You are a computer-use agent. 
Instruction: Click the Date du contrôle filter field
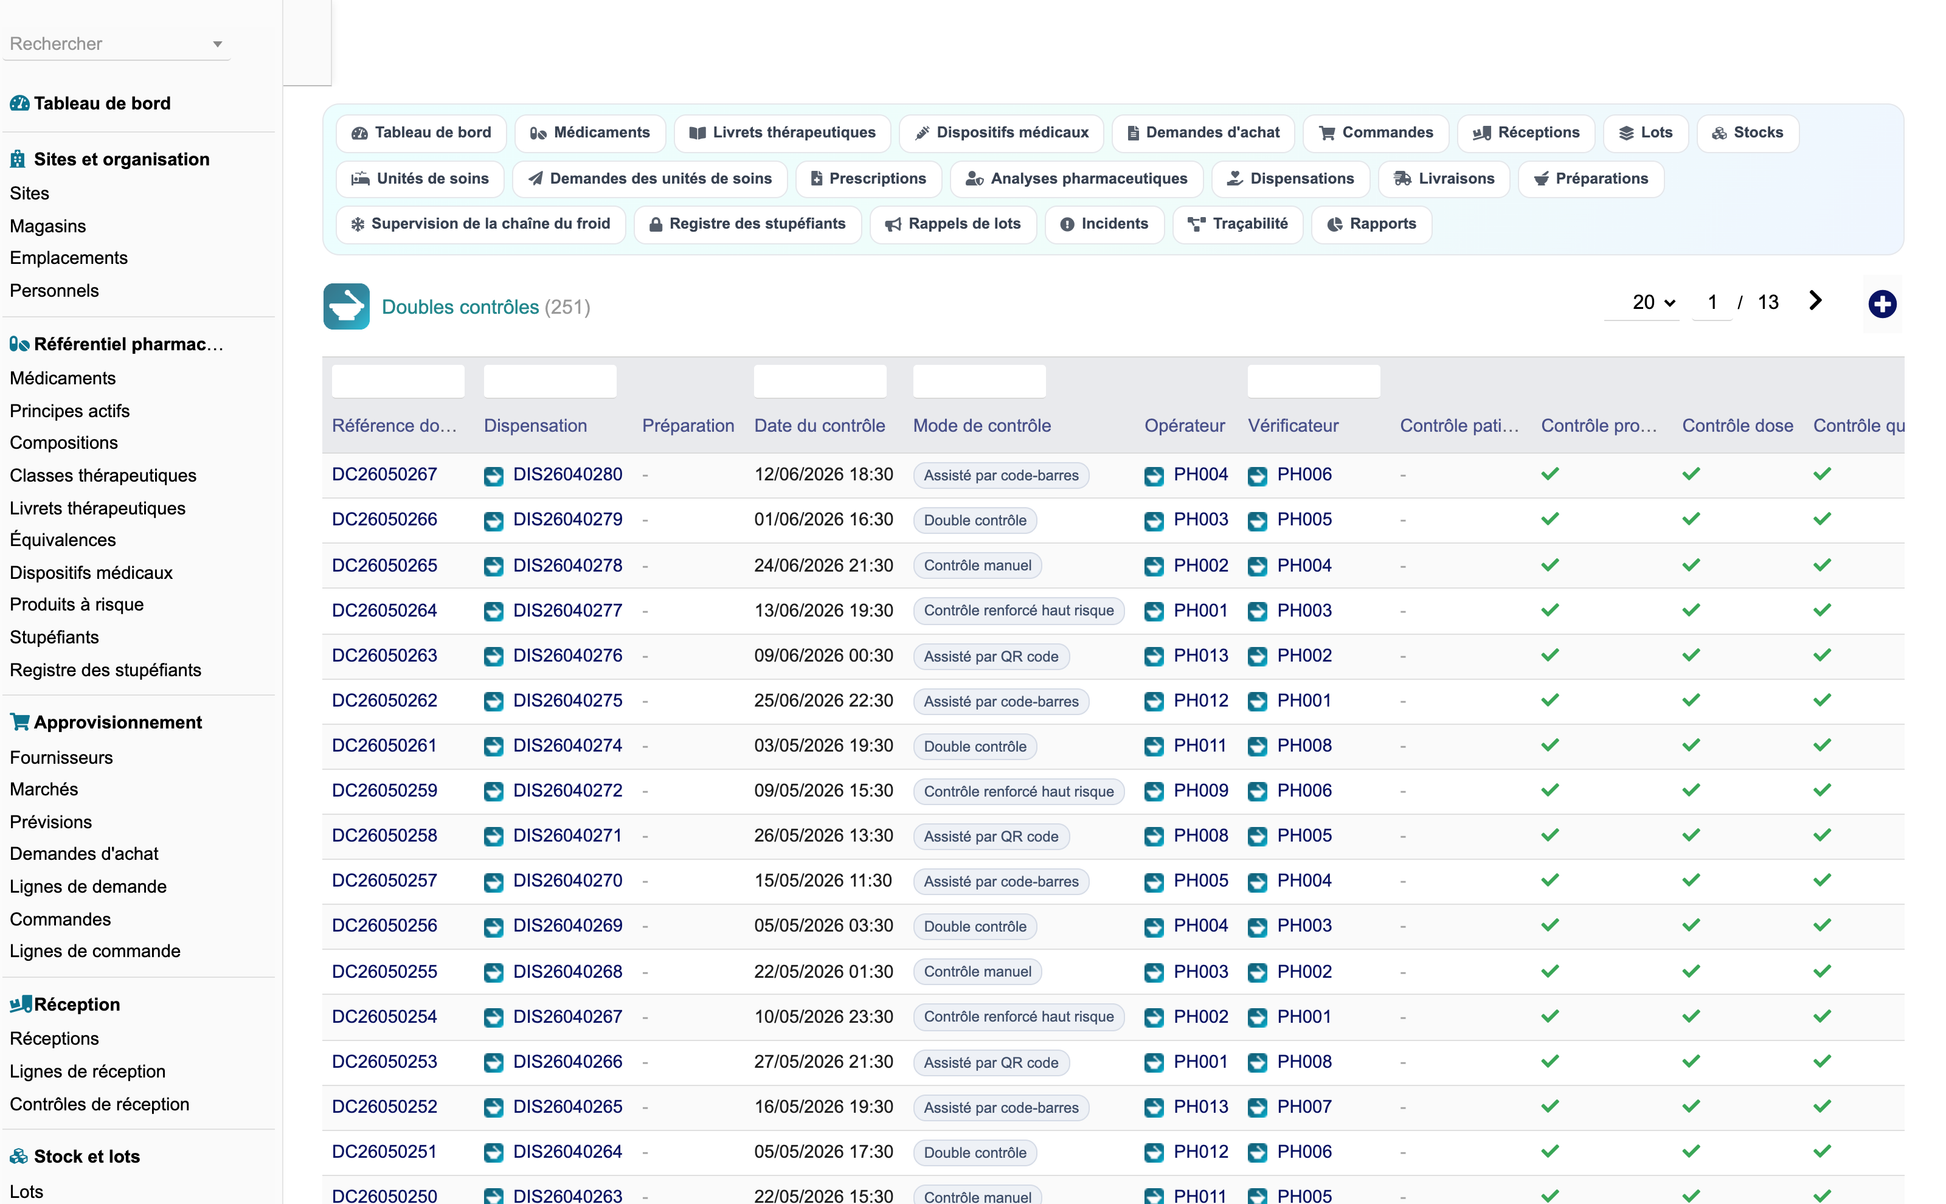click(x=820, y=381)
